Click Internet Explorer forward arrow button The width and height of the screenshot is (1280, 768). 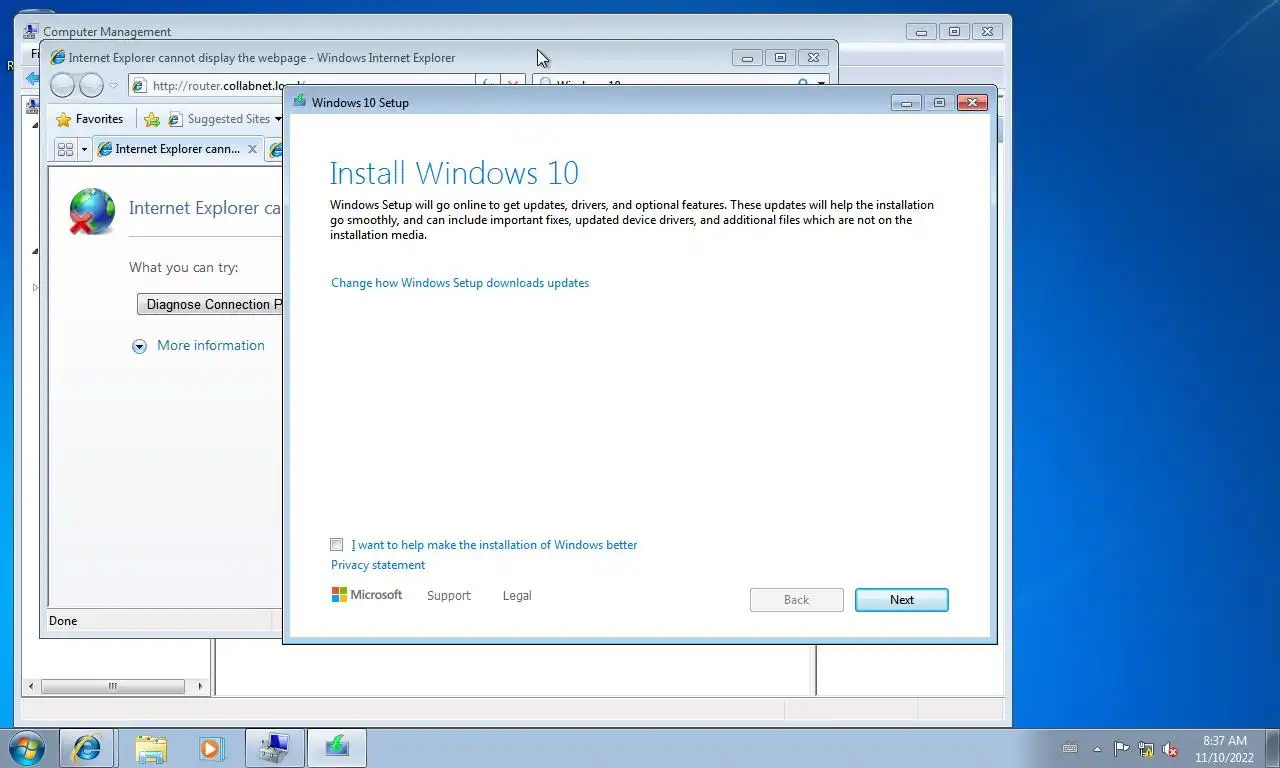[x=91, y=86]
